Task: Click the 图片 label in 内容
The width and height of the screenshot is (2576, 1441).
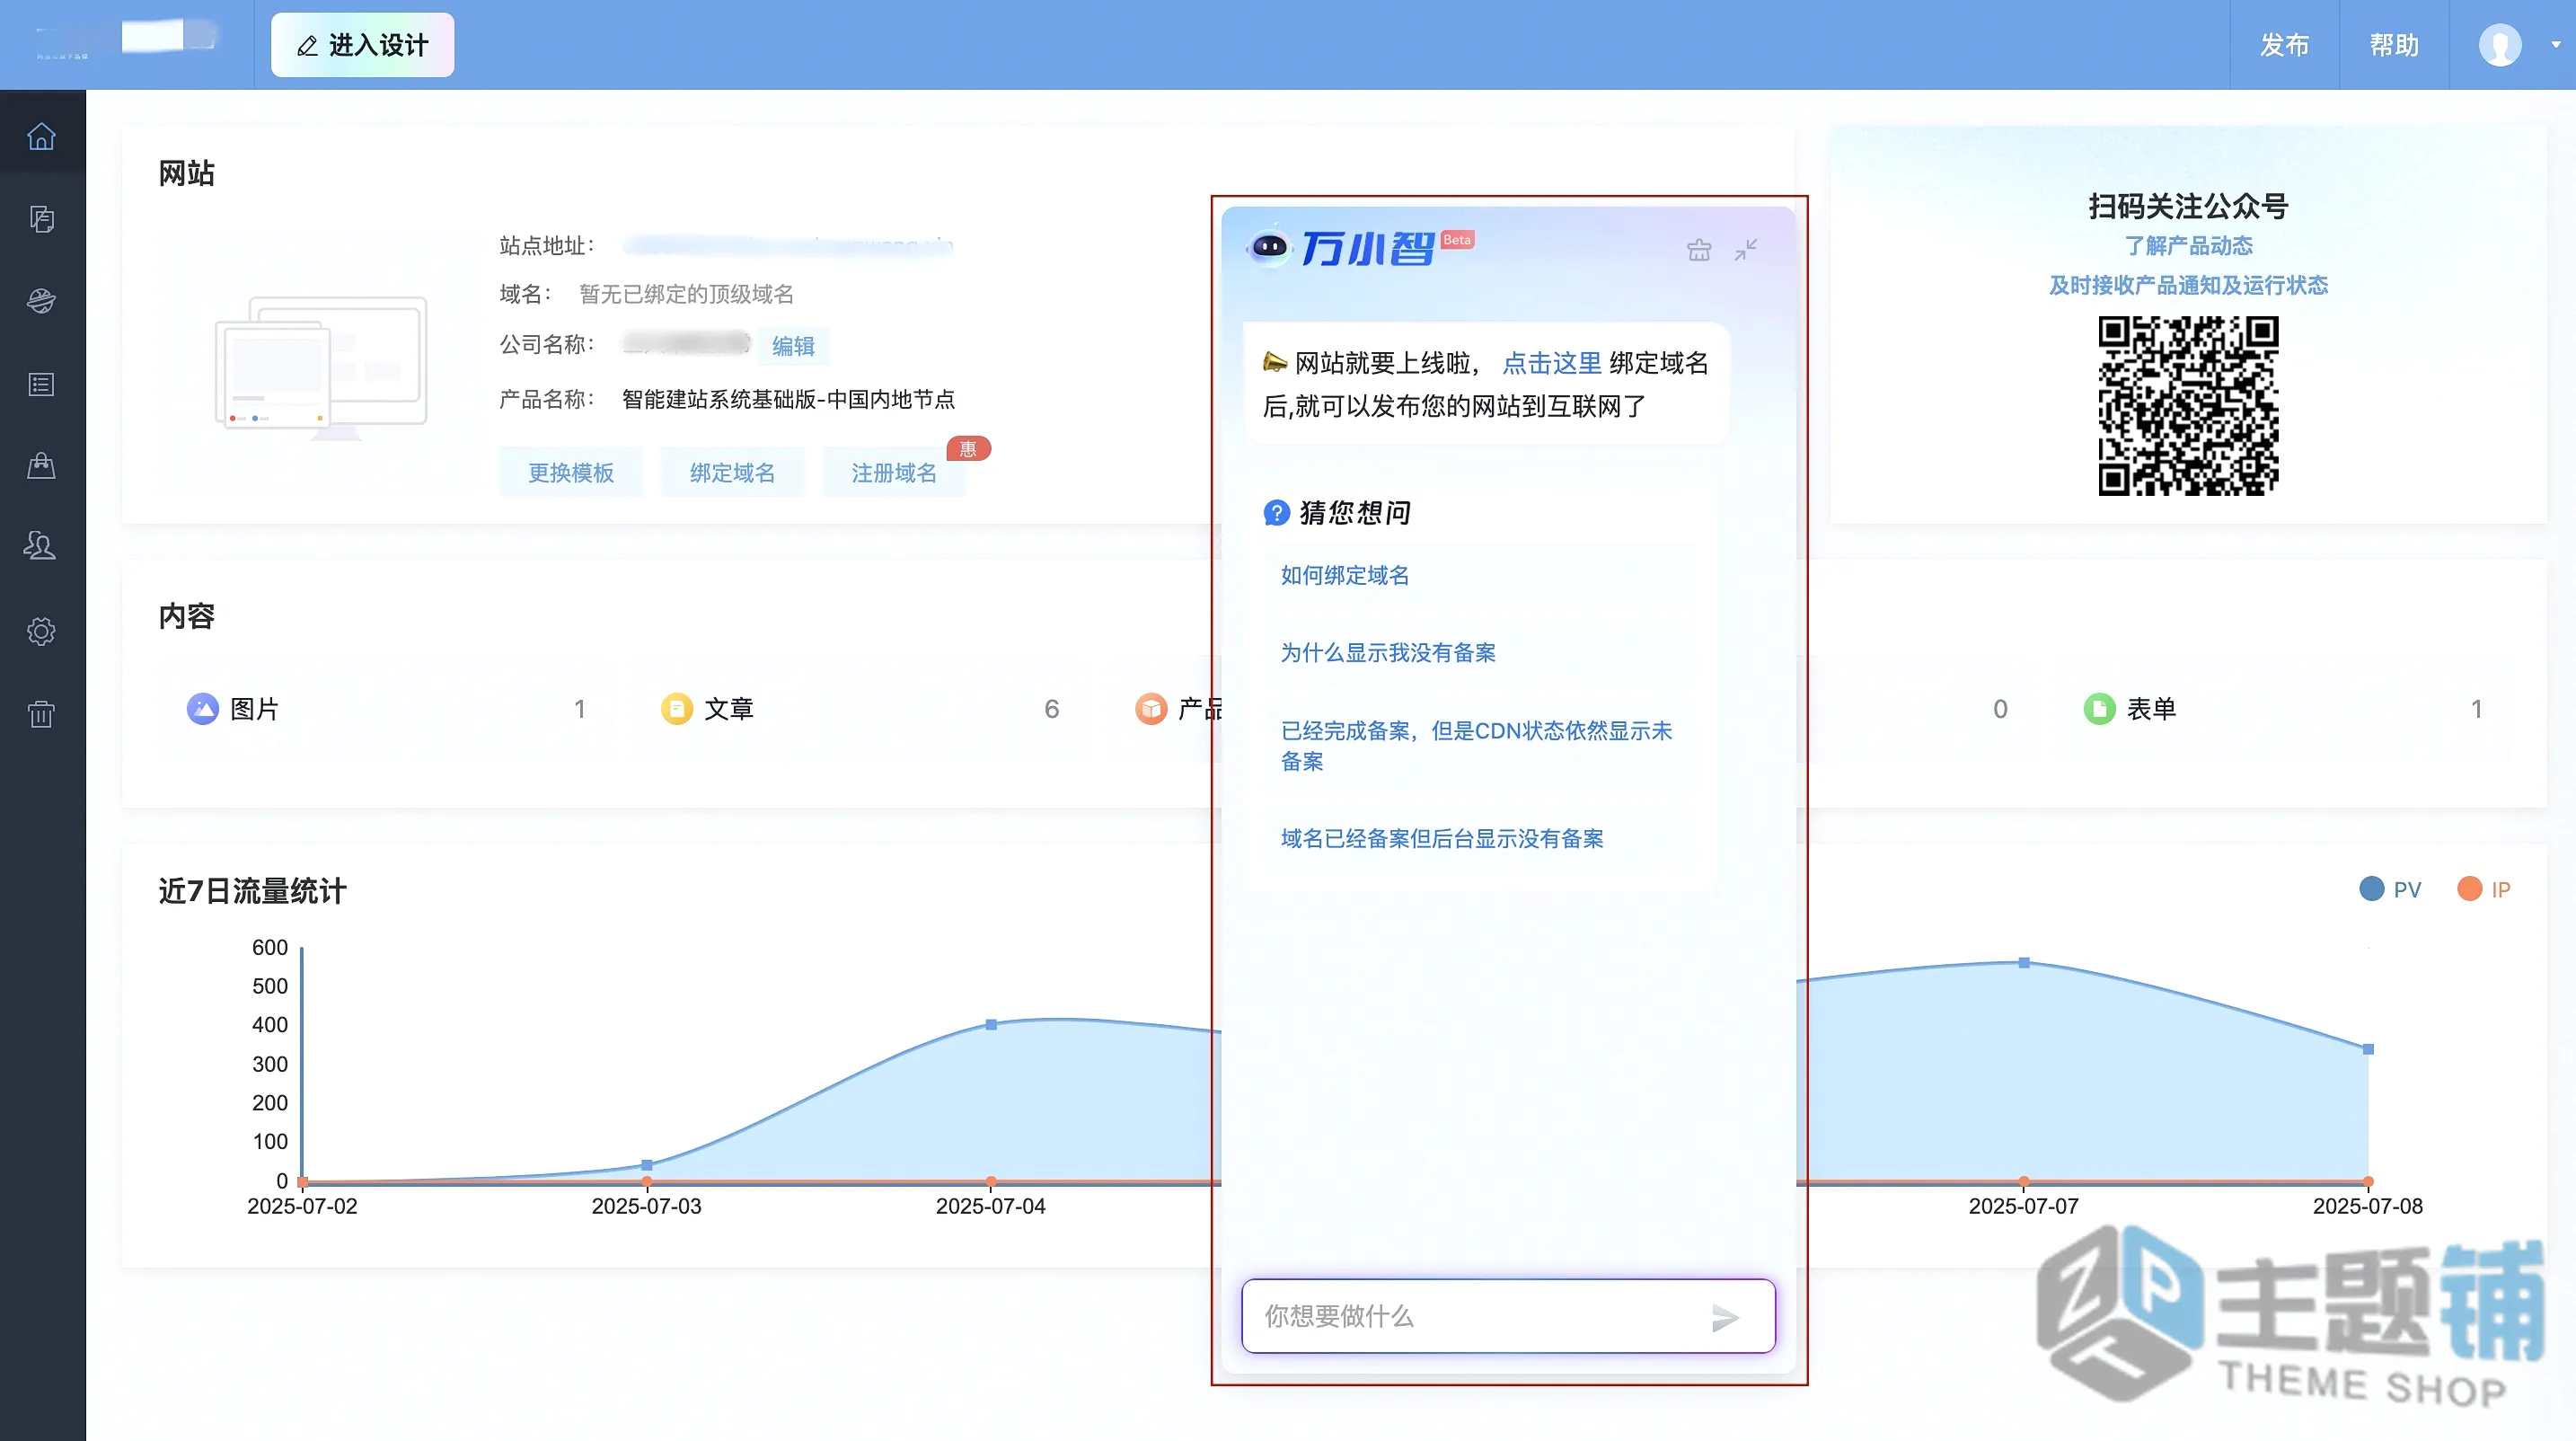Action: coord(254,709)
